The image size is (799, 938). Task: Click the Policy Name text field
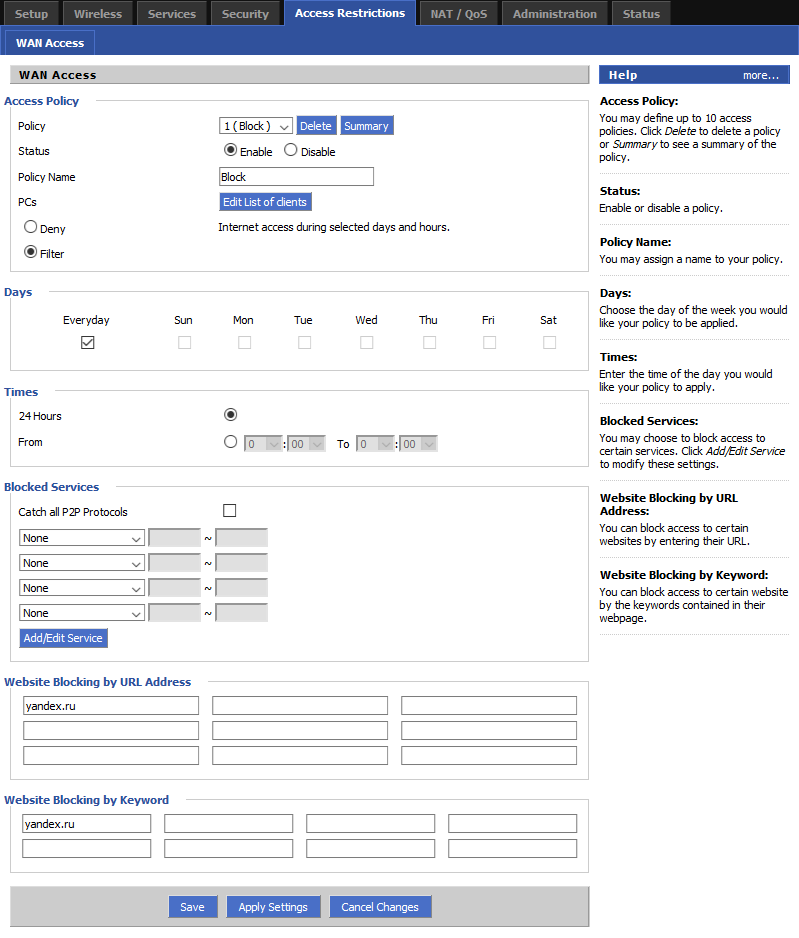(x=297, y=176)
